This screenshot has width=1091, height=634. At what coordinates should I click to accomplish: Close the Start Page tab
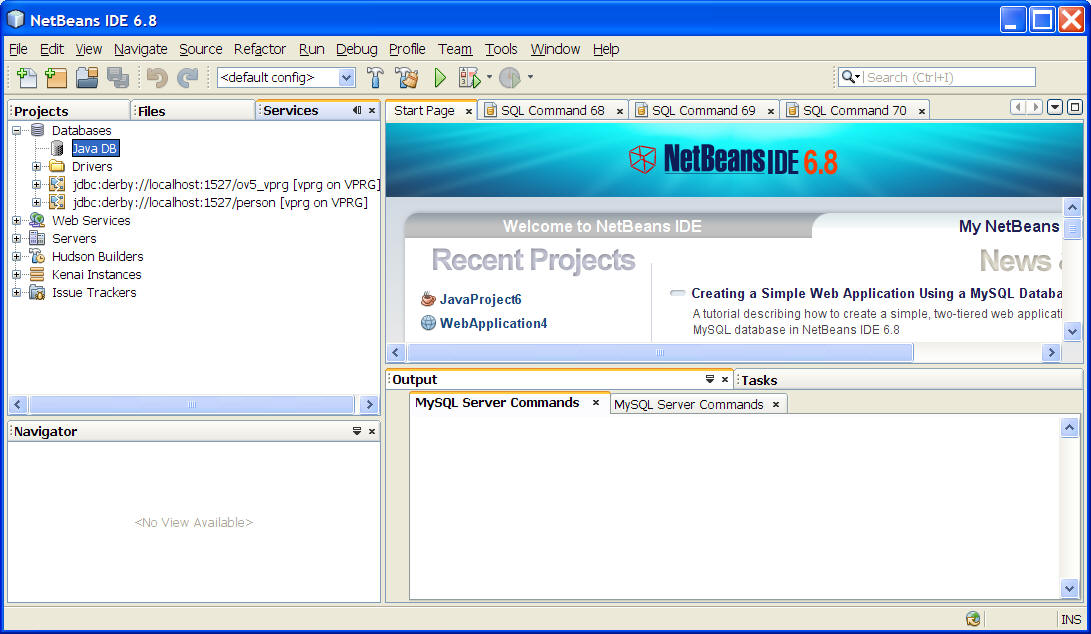[x=469, y=111]
